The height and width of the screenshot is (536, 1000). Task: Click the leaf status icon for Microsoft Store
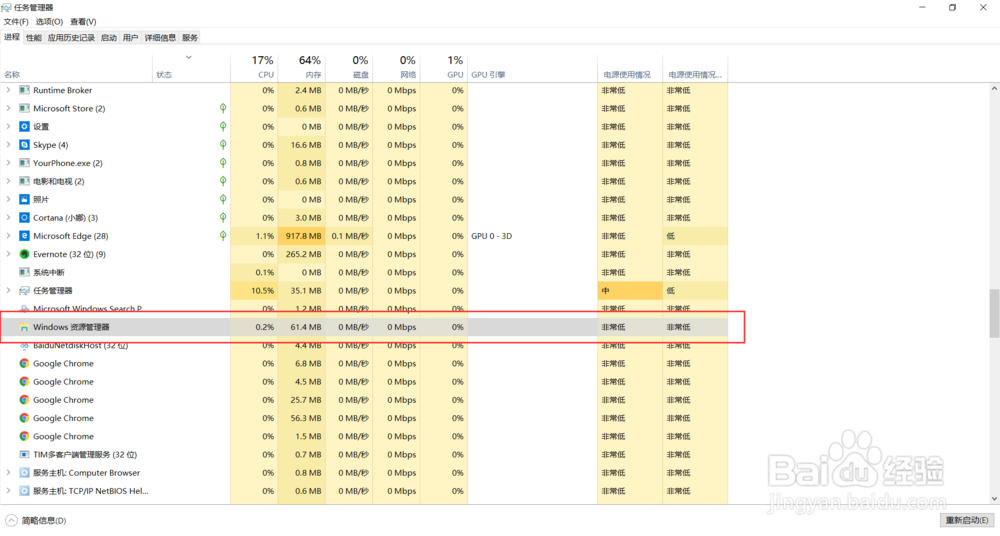tap(223, 108)
